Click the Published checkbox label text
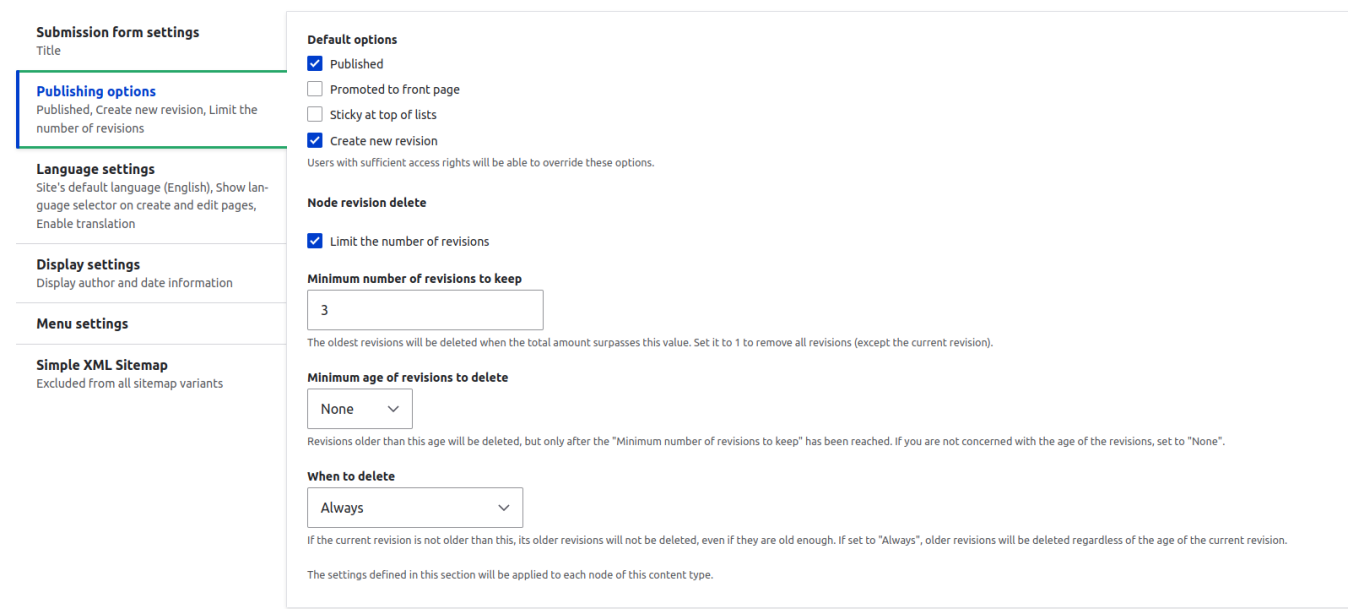 [x=357, y=64]
